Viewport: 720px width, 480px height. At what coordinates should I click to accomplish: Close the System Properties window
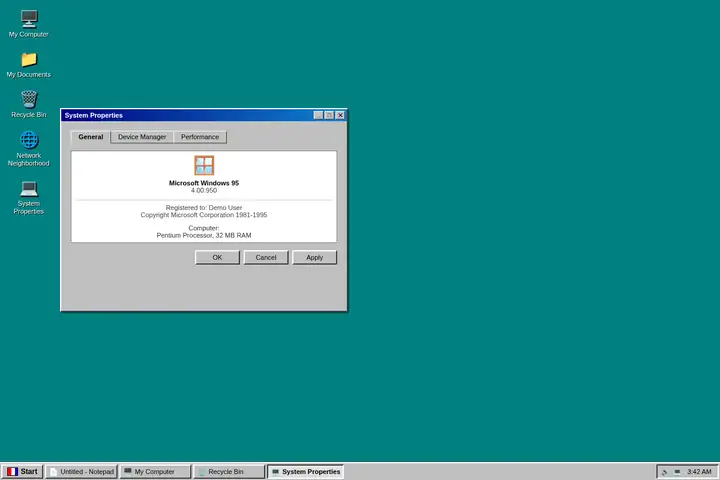340,115
